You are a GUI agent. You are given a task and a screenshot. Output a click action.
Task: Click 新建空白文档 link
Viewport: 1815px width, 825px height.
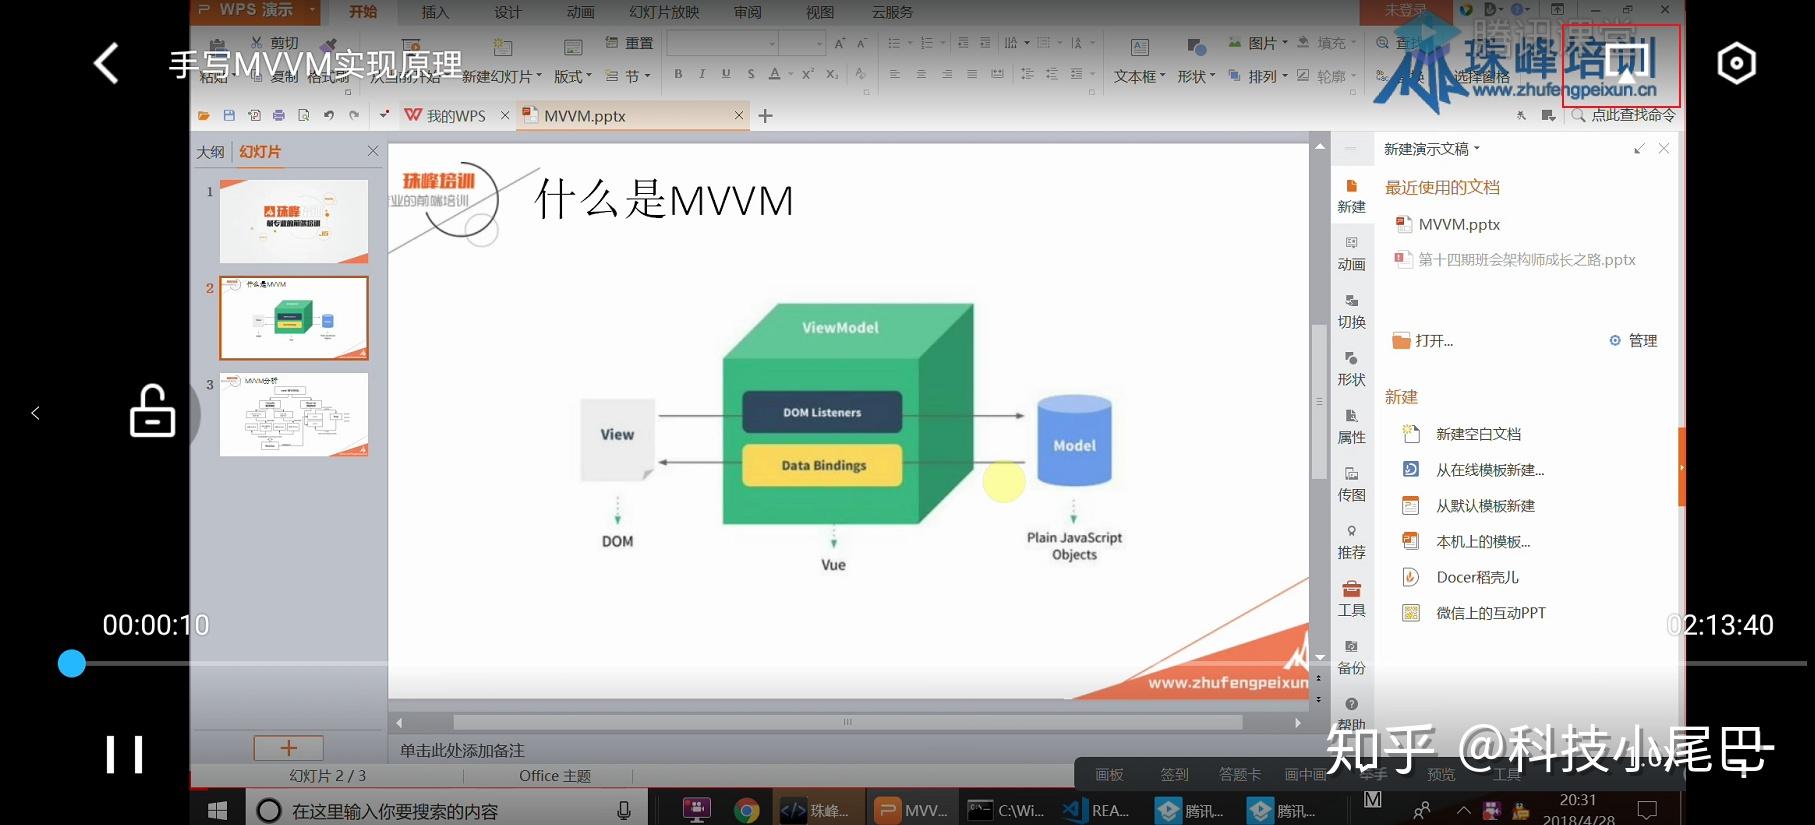pyautogui.click(x=1478, y=434)
